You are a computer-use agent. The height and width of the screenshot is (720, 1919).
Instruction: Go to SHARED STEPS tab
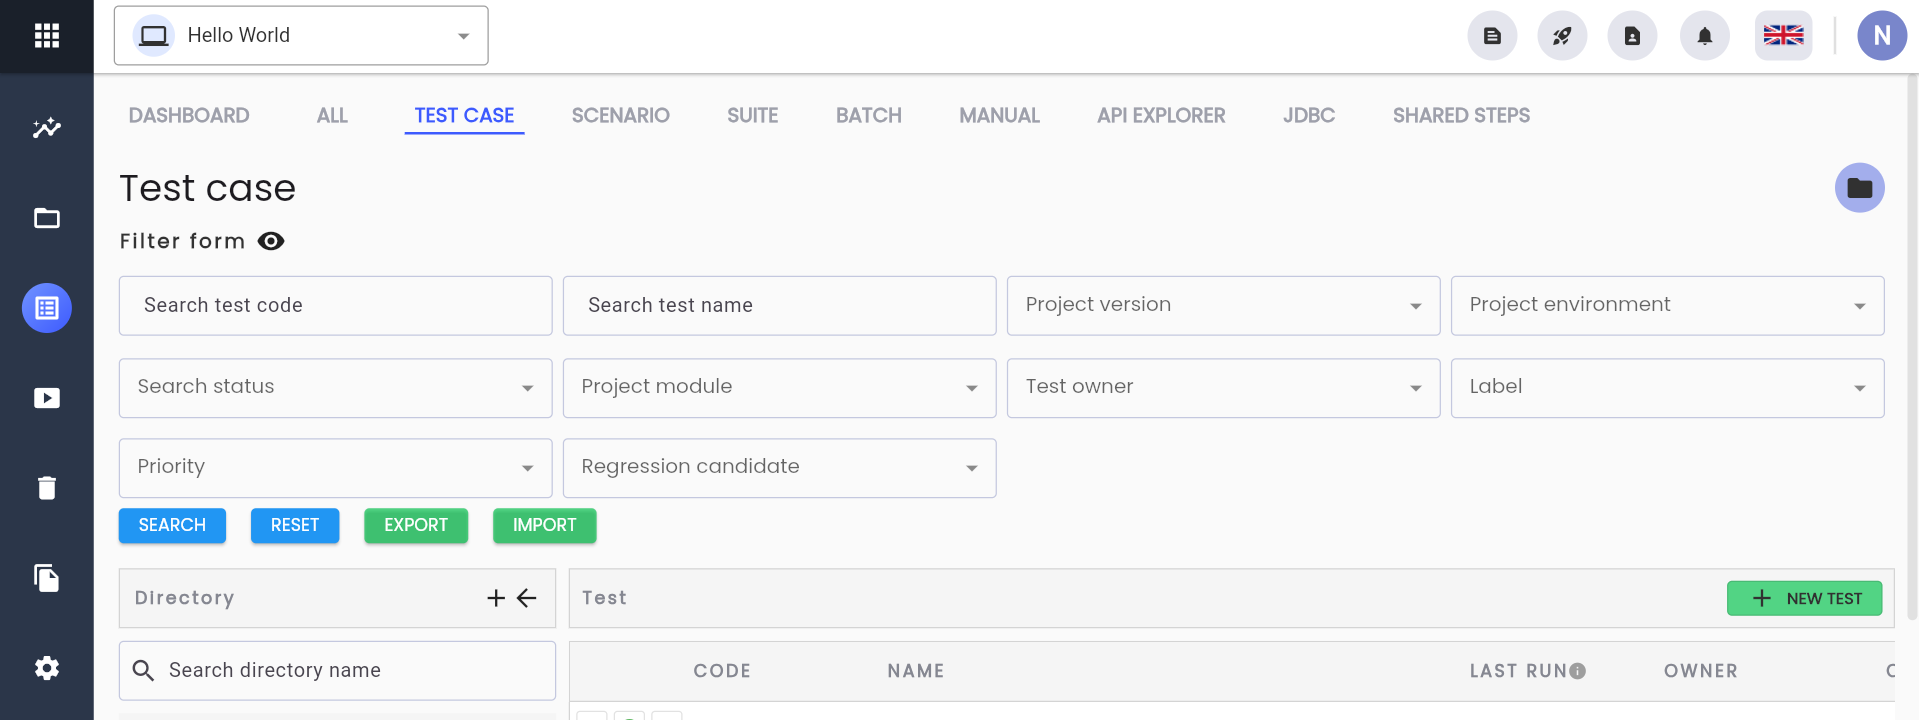click(x=1461, y=116)
